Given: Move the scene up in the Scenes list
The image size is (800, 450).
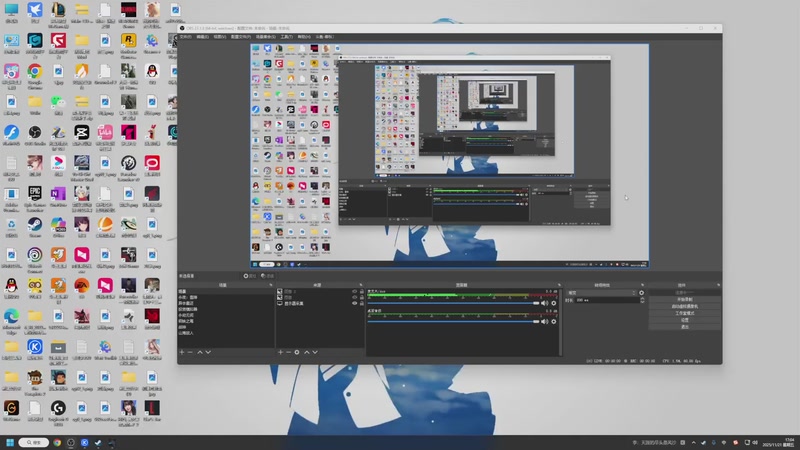Looking at the screenshot, I should (x=199, y=352).
